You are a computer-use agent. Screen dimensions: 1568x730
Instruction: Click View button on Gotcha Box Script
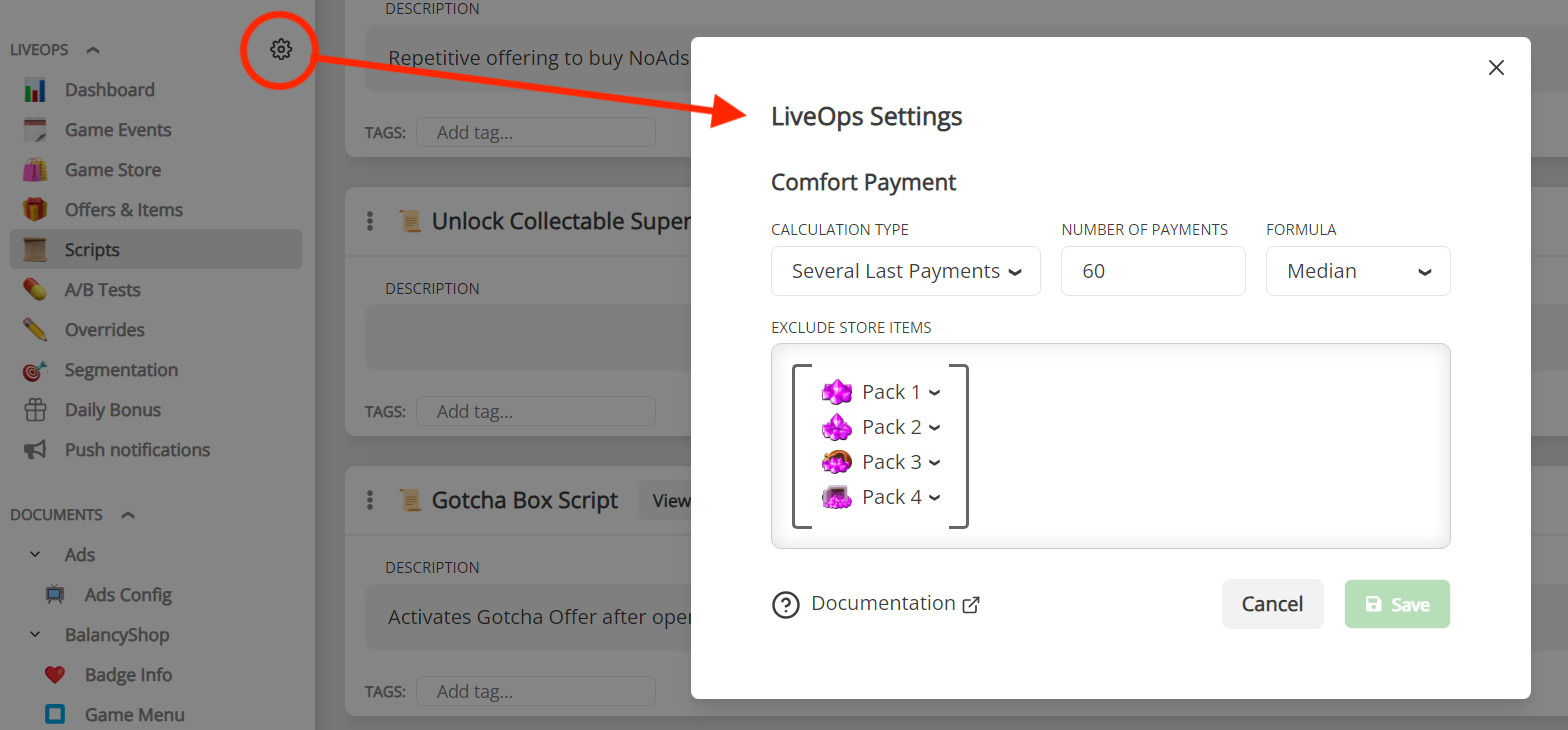coord(666,500)
